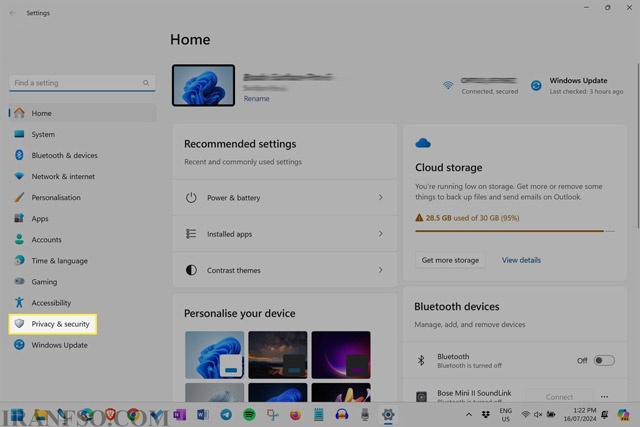Viewport: 640px width, 427px height.
Task: Open the Windows Start menu
Action: tap(17, 415)
